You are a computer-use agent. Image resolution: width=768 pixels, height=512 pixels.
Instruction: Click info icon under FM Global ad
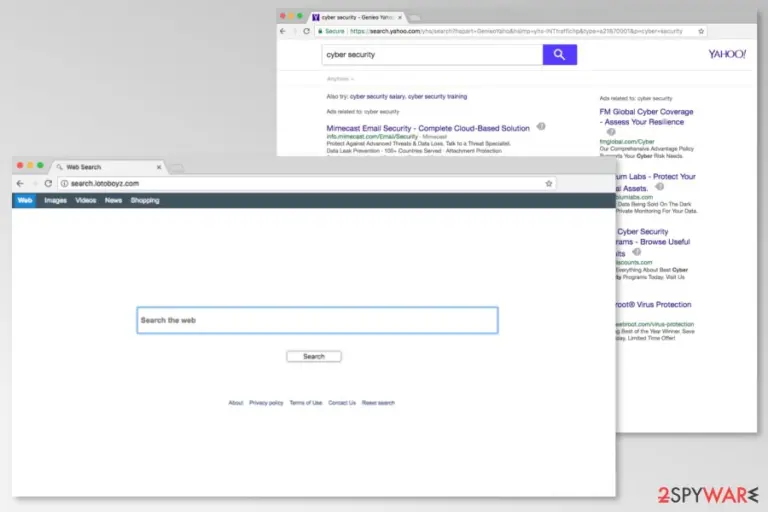[x=611, y=132]
